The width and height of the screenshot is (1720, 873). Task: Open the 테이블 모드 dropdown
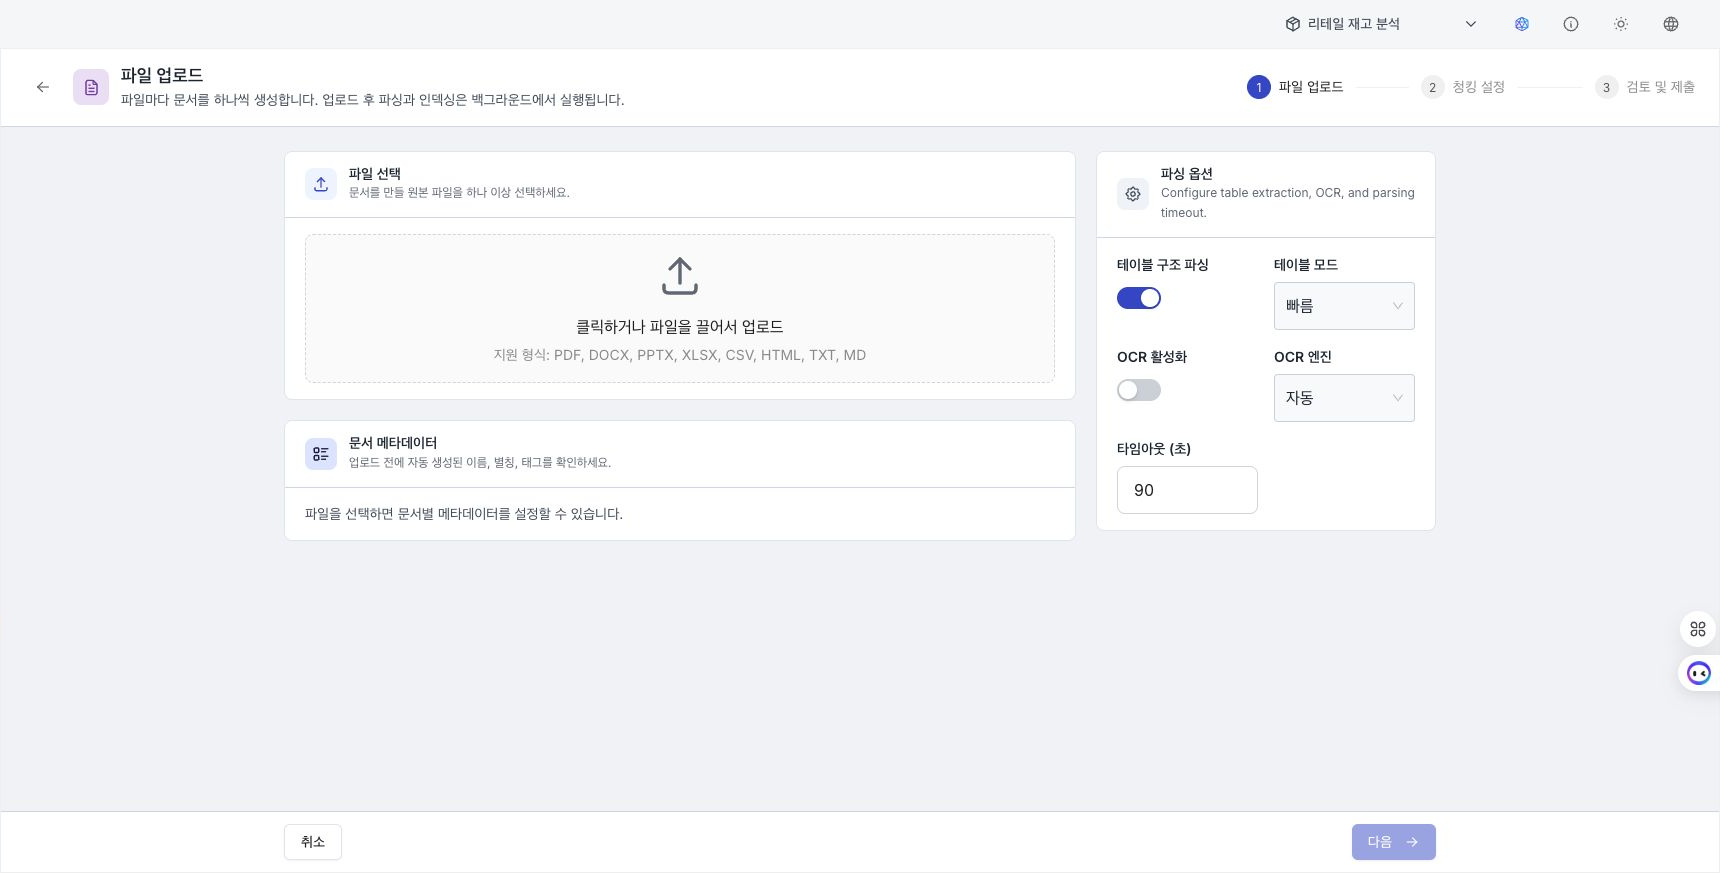click(x=1344, y=306)
